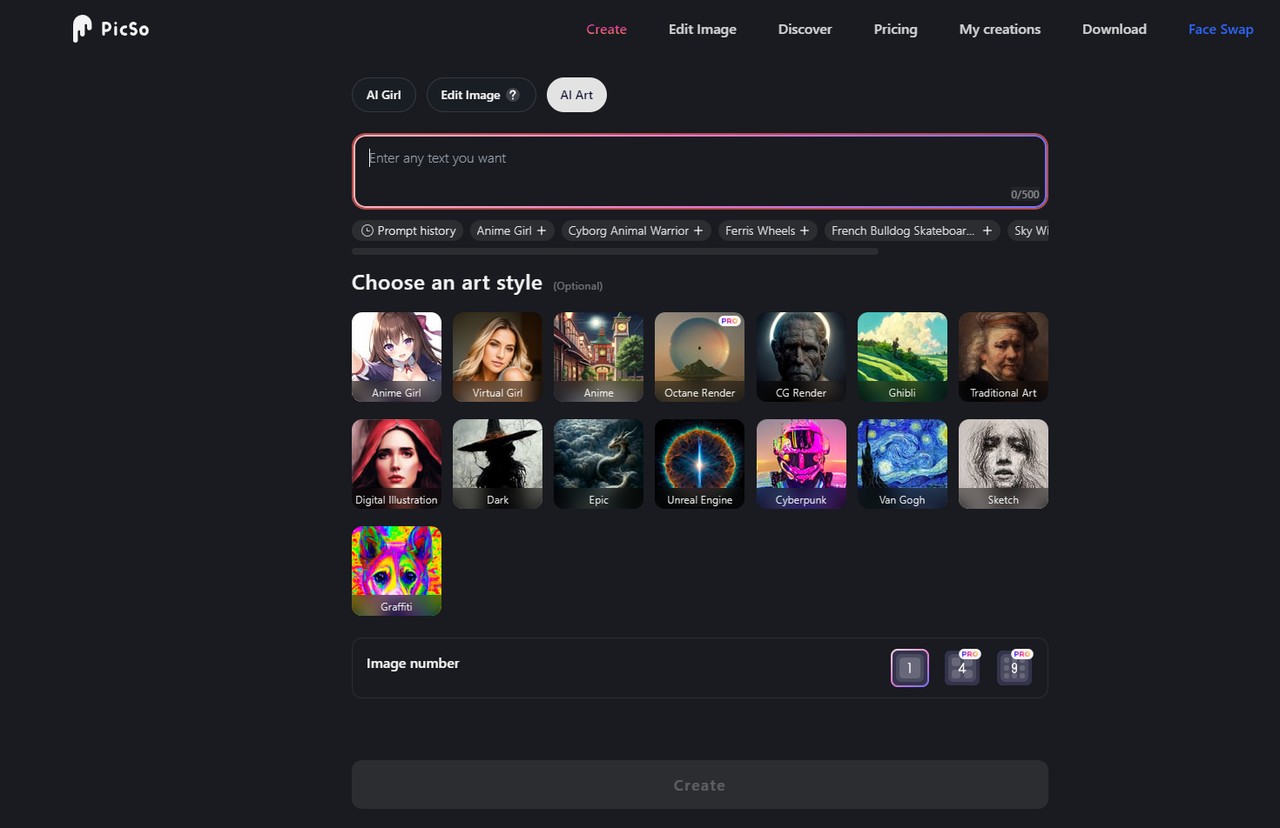The height and width of the screenshot is (828, 1280).
Task: Add the Cyborg Animal Warrior prompt chip
Action: pyautogui.click(x=635, y=231)
